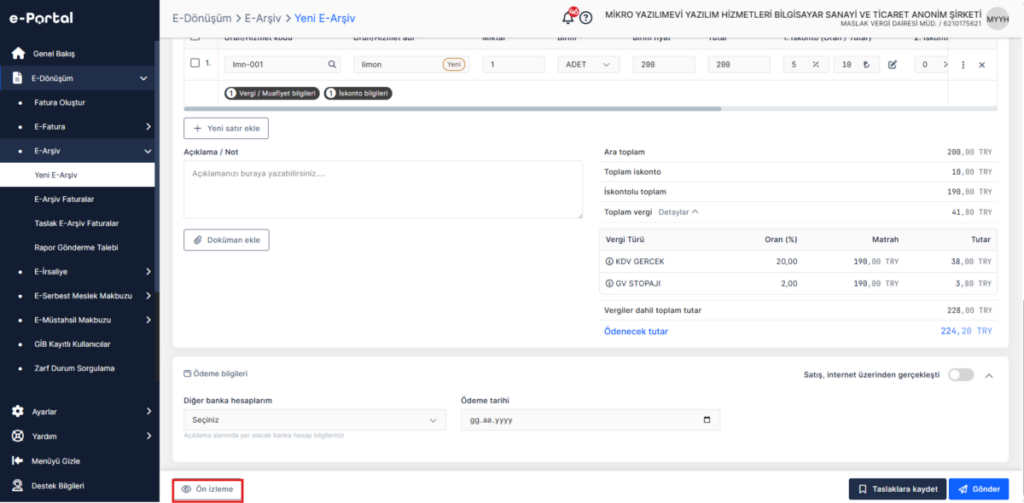Delete row 1 with the X icon
Viewport: 1024px width, 503px height.
[x=982, y=65]
